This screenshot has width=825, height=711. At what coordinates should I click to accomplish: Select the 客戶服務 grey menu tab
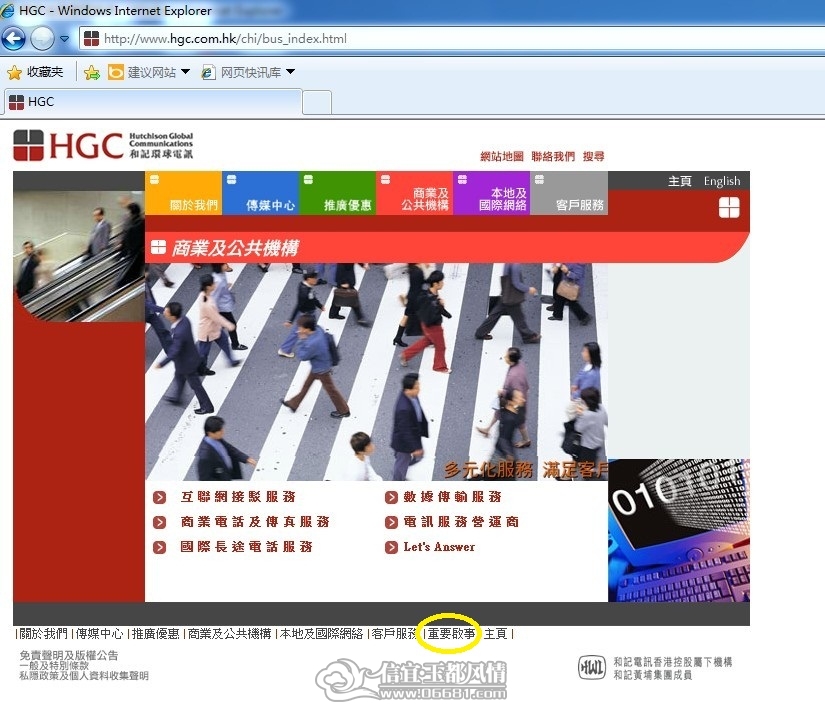point(569,193)
